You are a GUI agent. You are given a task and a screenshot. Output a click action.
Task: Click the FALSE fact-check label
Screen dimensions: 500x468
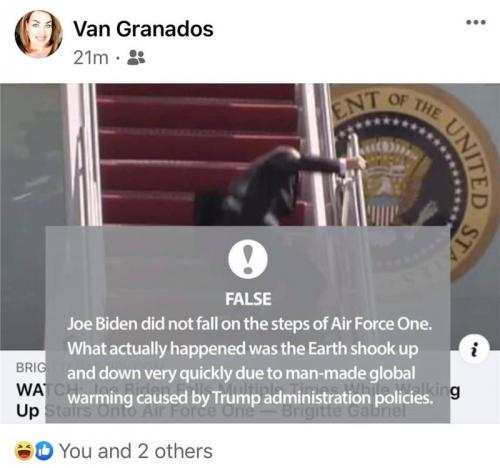[x=248, y=299]
